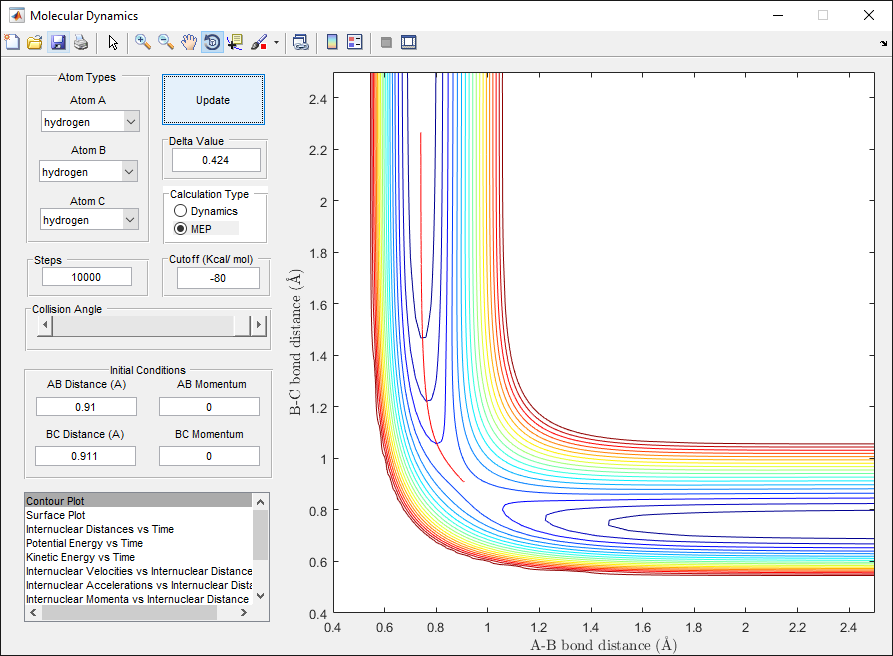Select the Data Cursor tool
Image resolution: width=893 pixels, height=656 pixels.
click(x=236, y=42)
